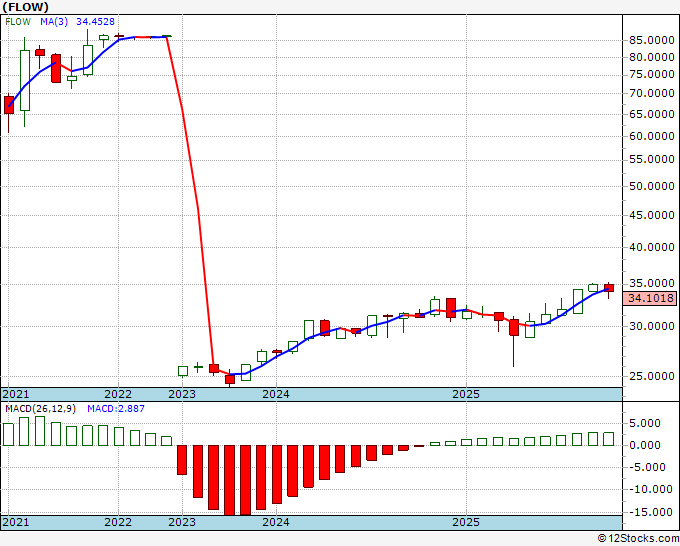Click the 45.0000 price axis label
The width and height of the screenshot is (680, 546).
(x=651, y=215)
